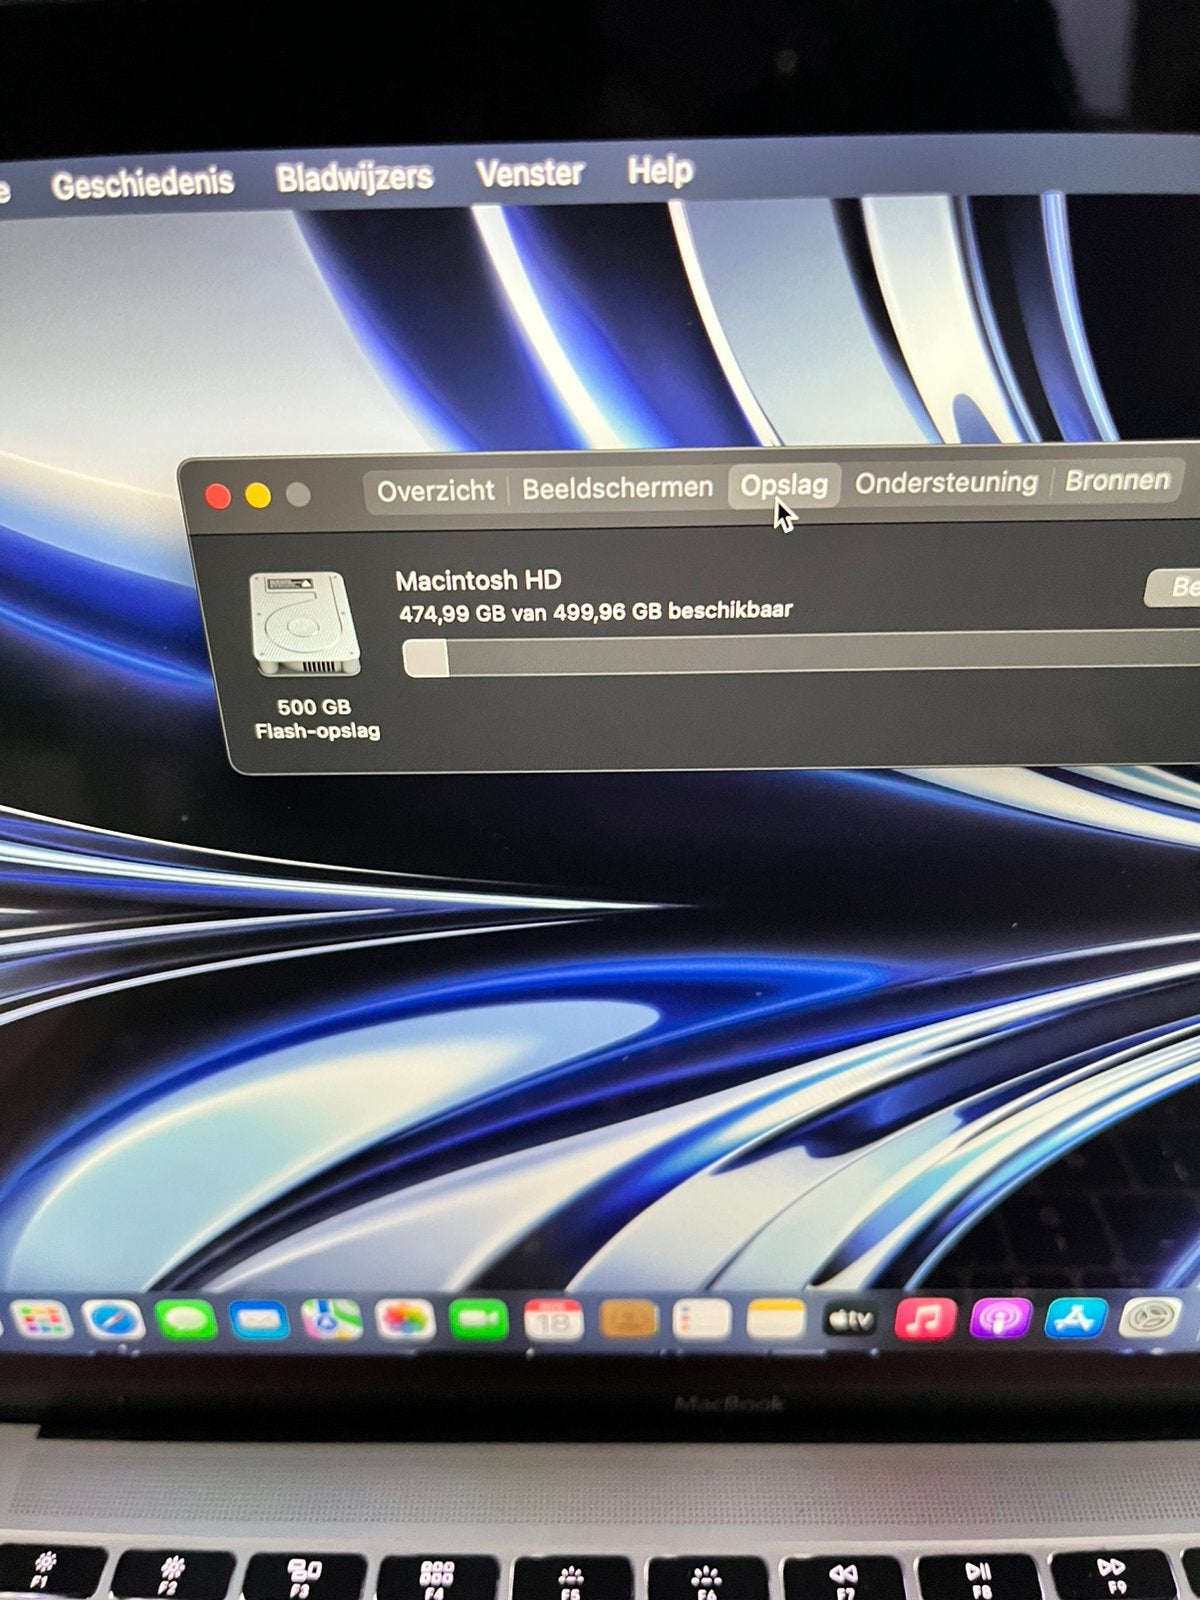Open Maps app in the Dock
1200x1600 pixels.
click(332, 1321)
